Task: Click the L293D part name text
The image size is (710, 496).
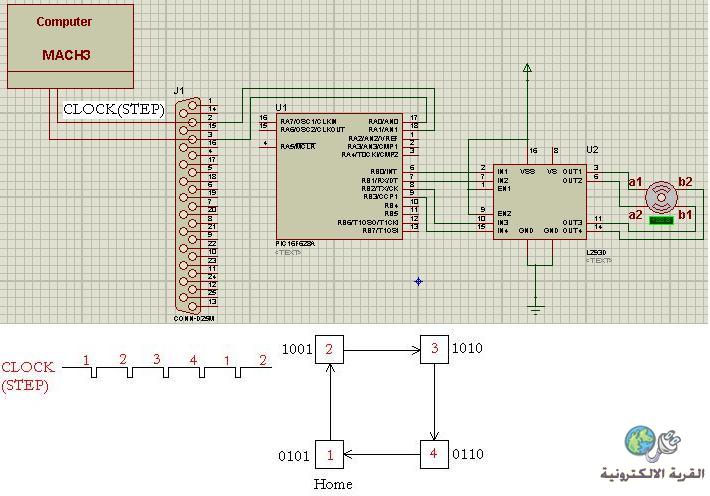Action: 596,252
